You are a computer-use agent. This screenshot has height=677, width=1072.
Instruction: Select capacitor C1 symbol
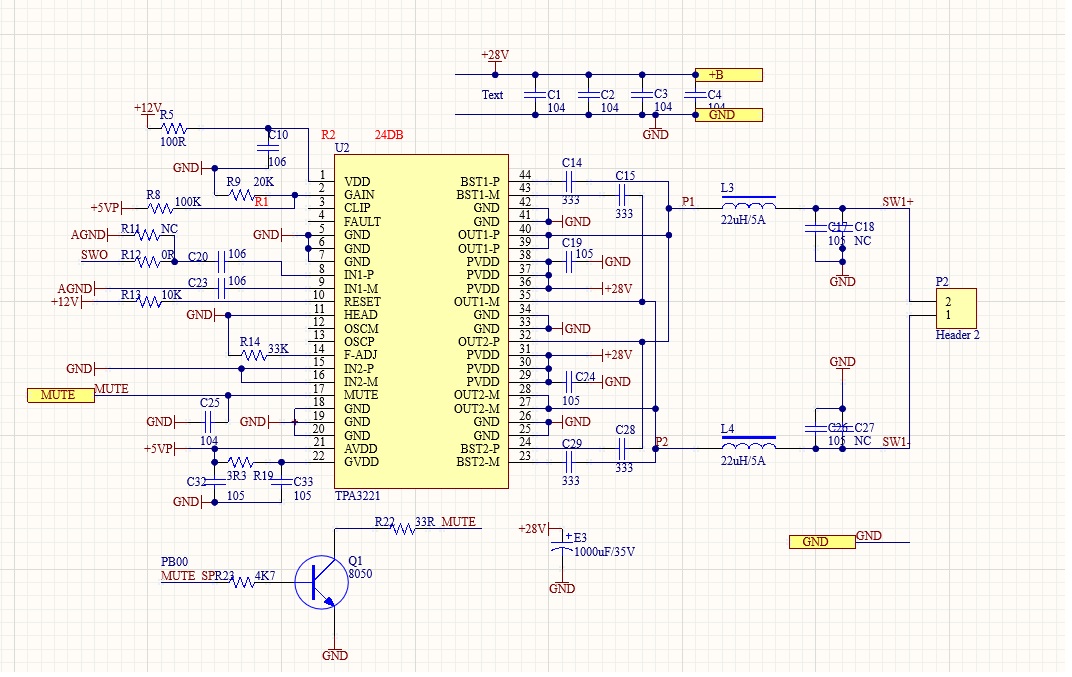pyautogui.click(x=535, y=94)
